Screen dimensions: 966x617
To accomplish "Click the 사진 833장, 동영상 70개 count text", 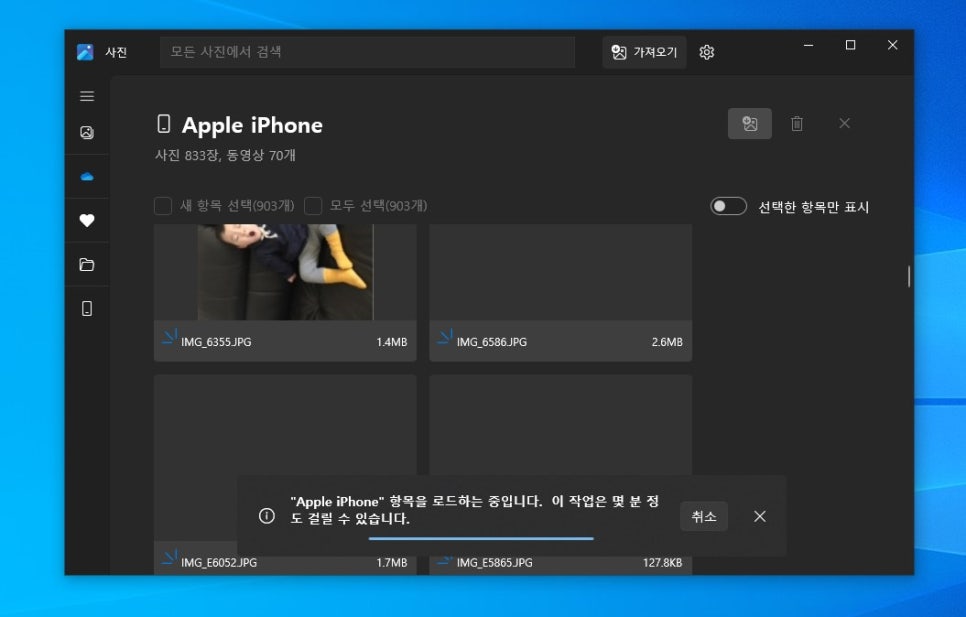I will 225,155.
